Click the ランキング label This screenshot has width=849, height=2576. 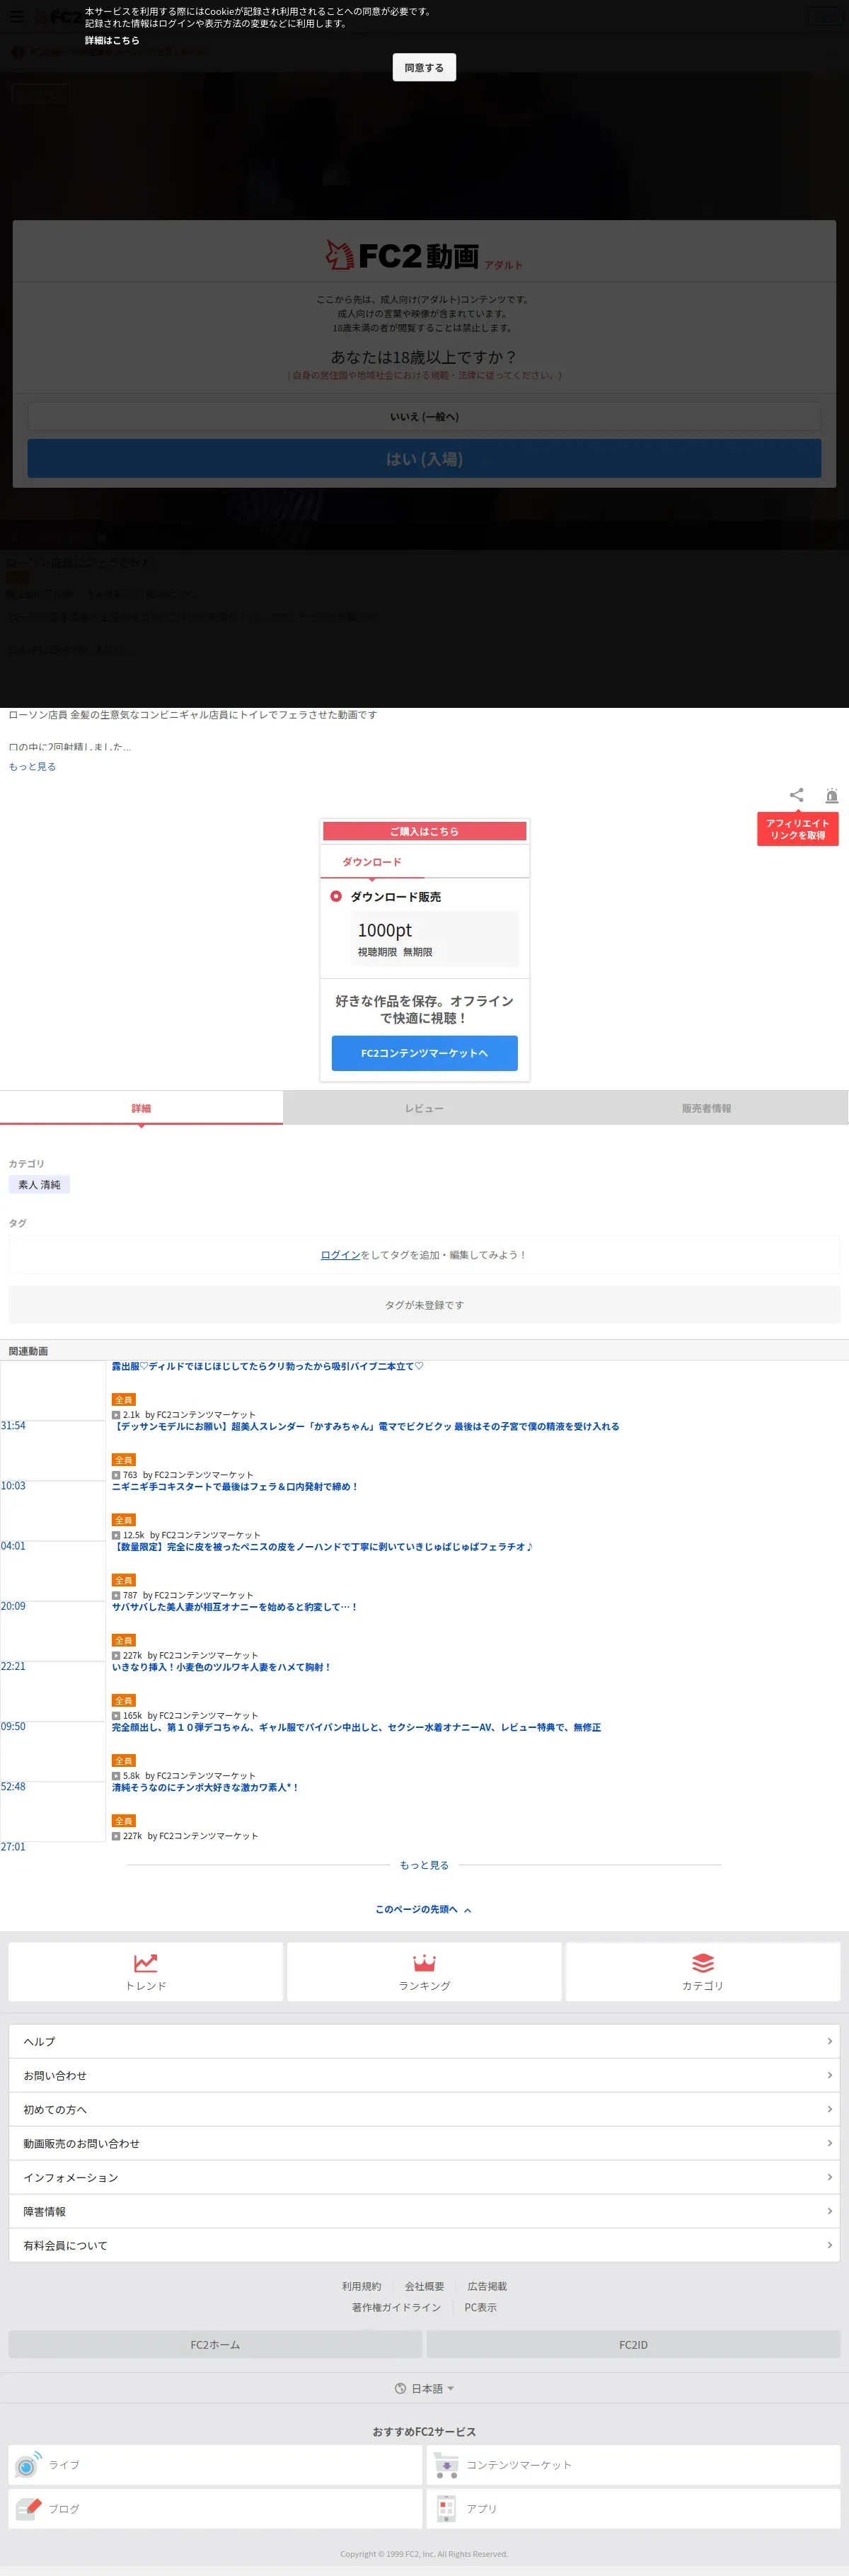pyautogui.click(x=424, y=1986)
